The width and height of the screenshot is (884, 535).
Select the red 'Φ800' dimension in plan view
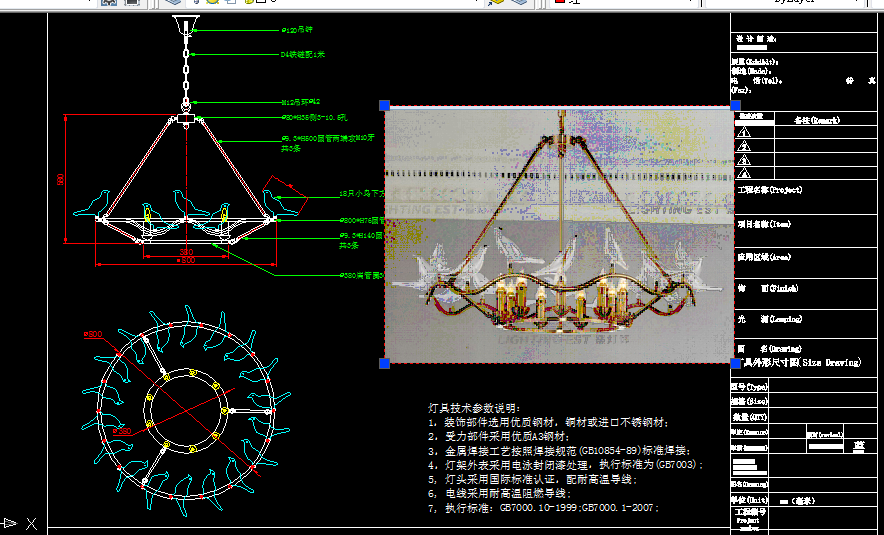click(93, 334)
